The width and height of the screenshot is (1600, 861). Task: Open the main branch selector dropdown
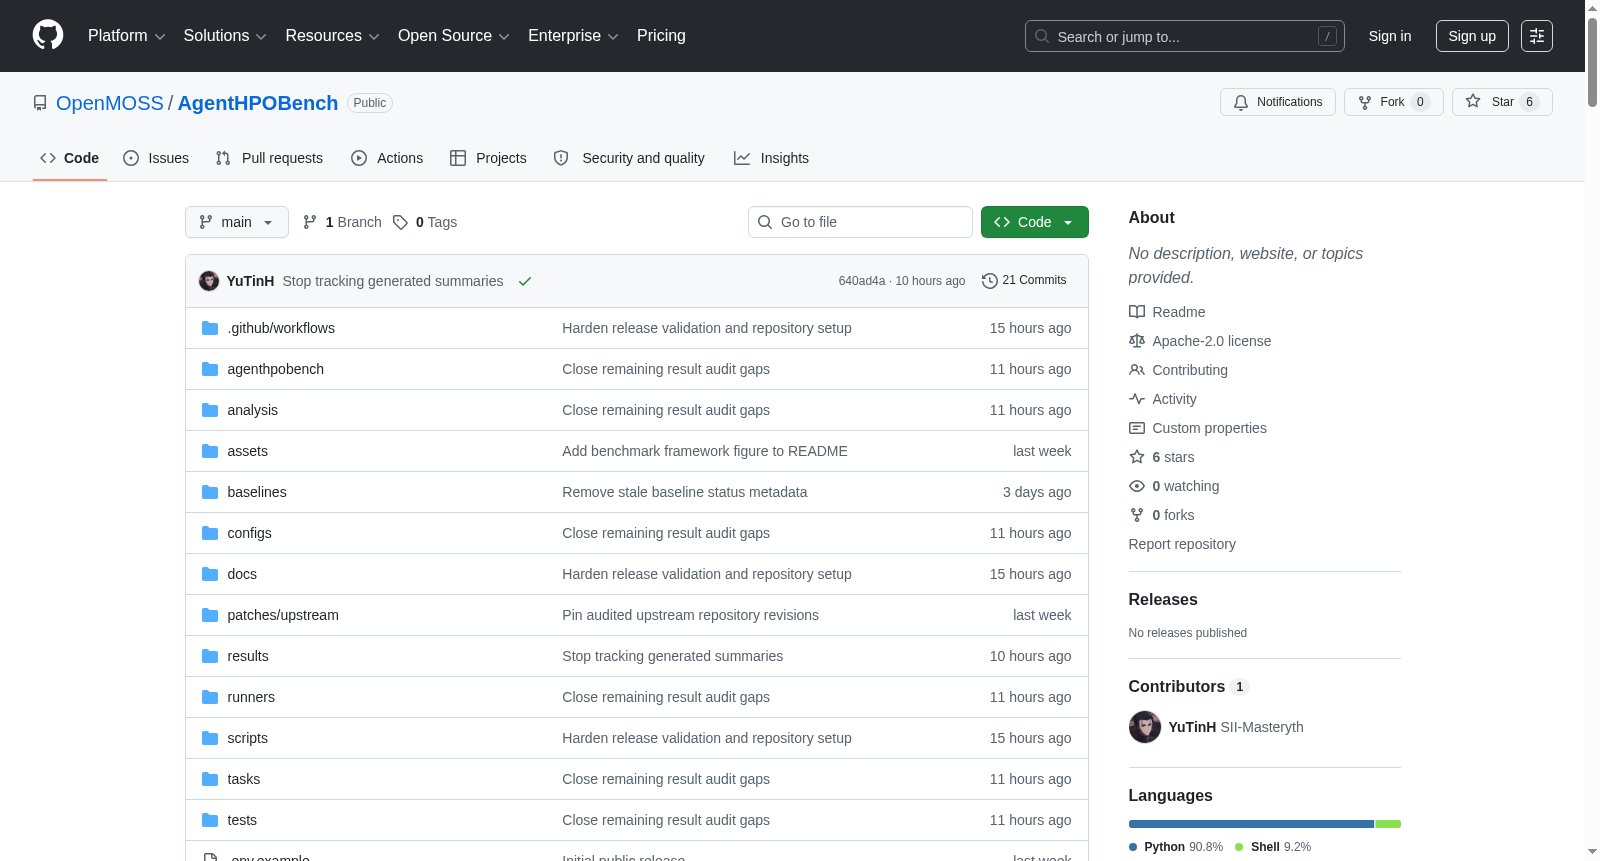(237, 222)
